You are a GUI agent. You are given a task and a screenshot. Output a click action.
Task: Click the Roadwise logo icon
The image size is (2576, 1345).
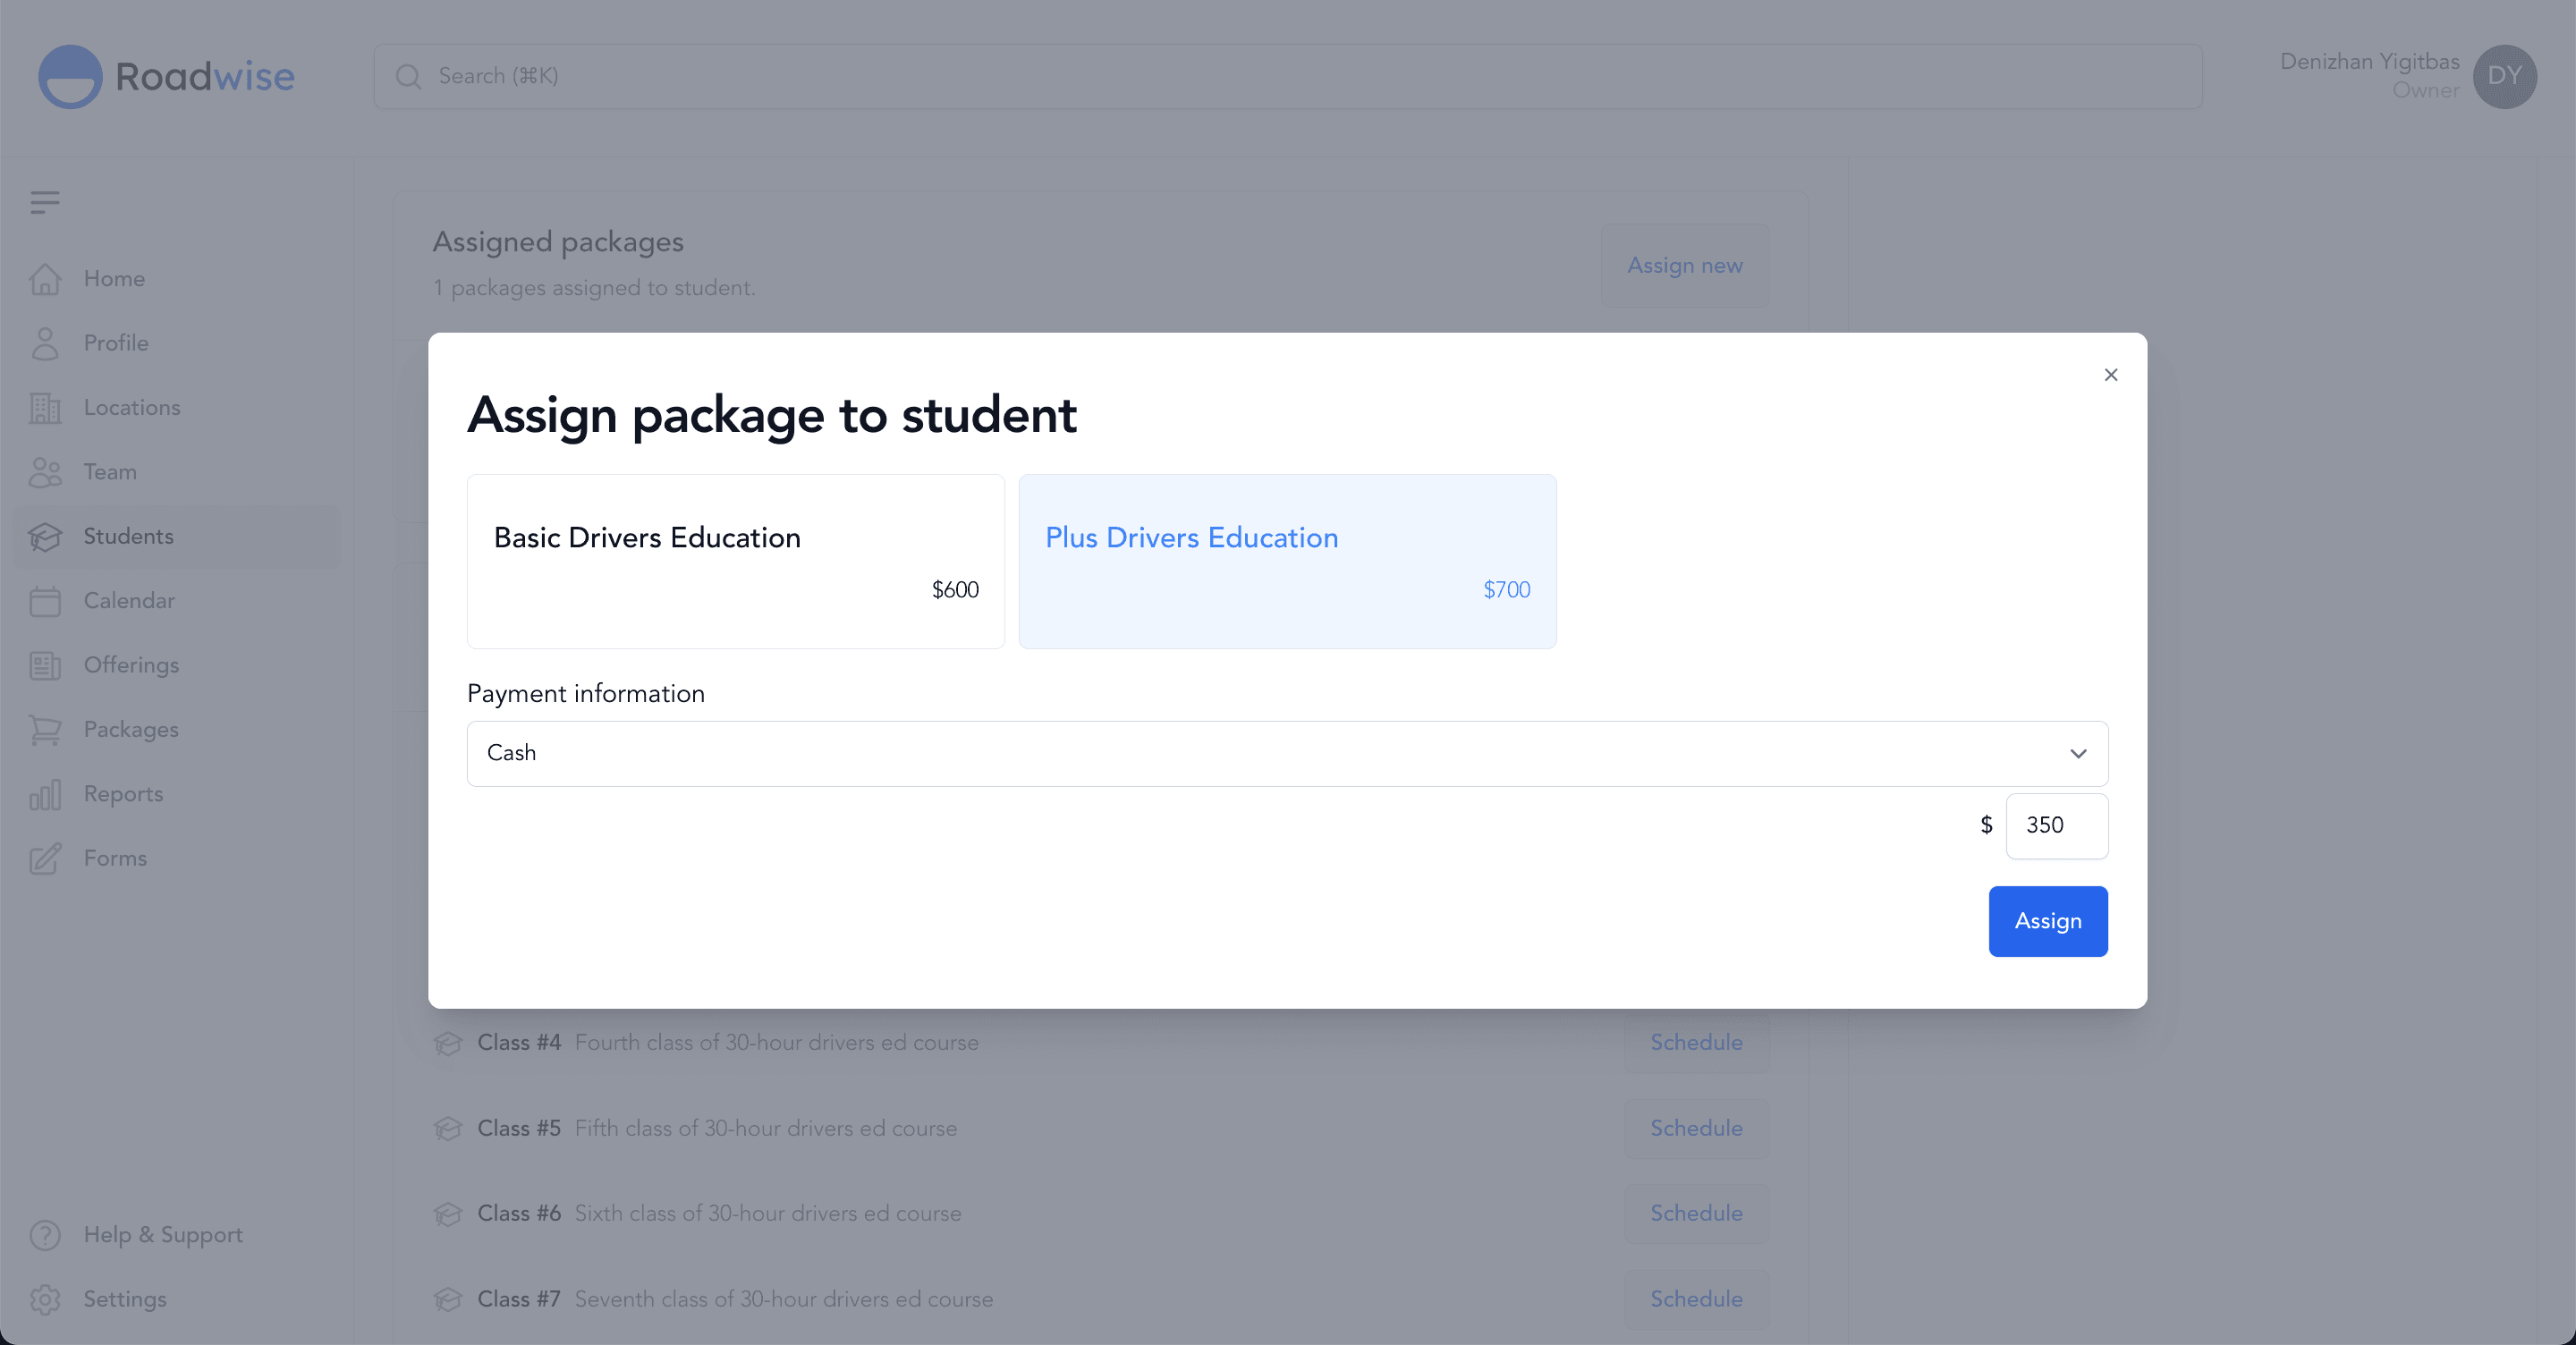point(70,77)
